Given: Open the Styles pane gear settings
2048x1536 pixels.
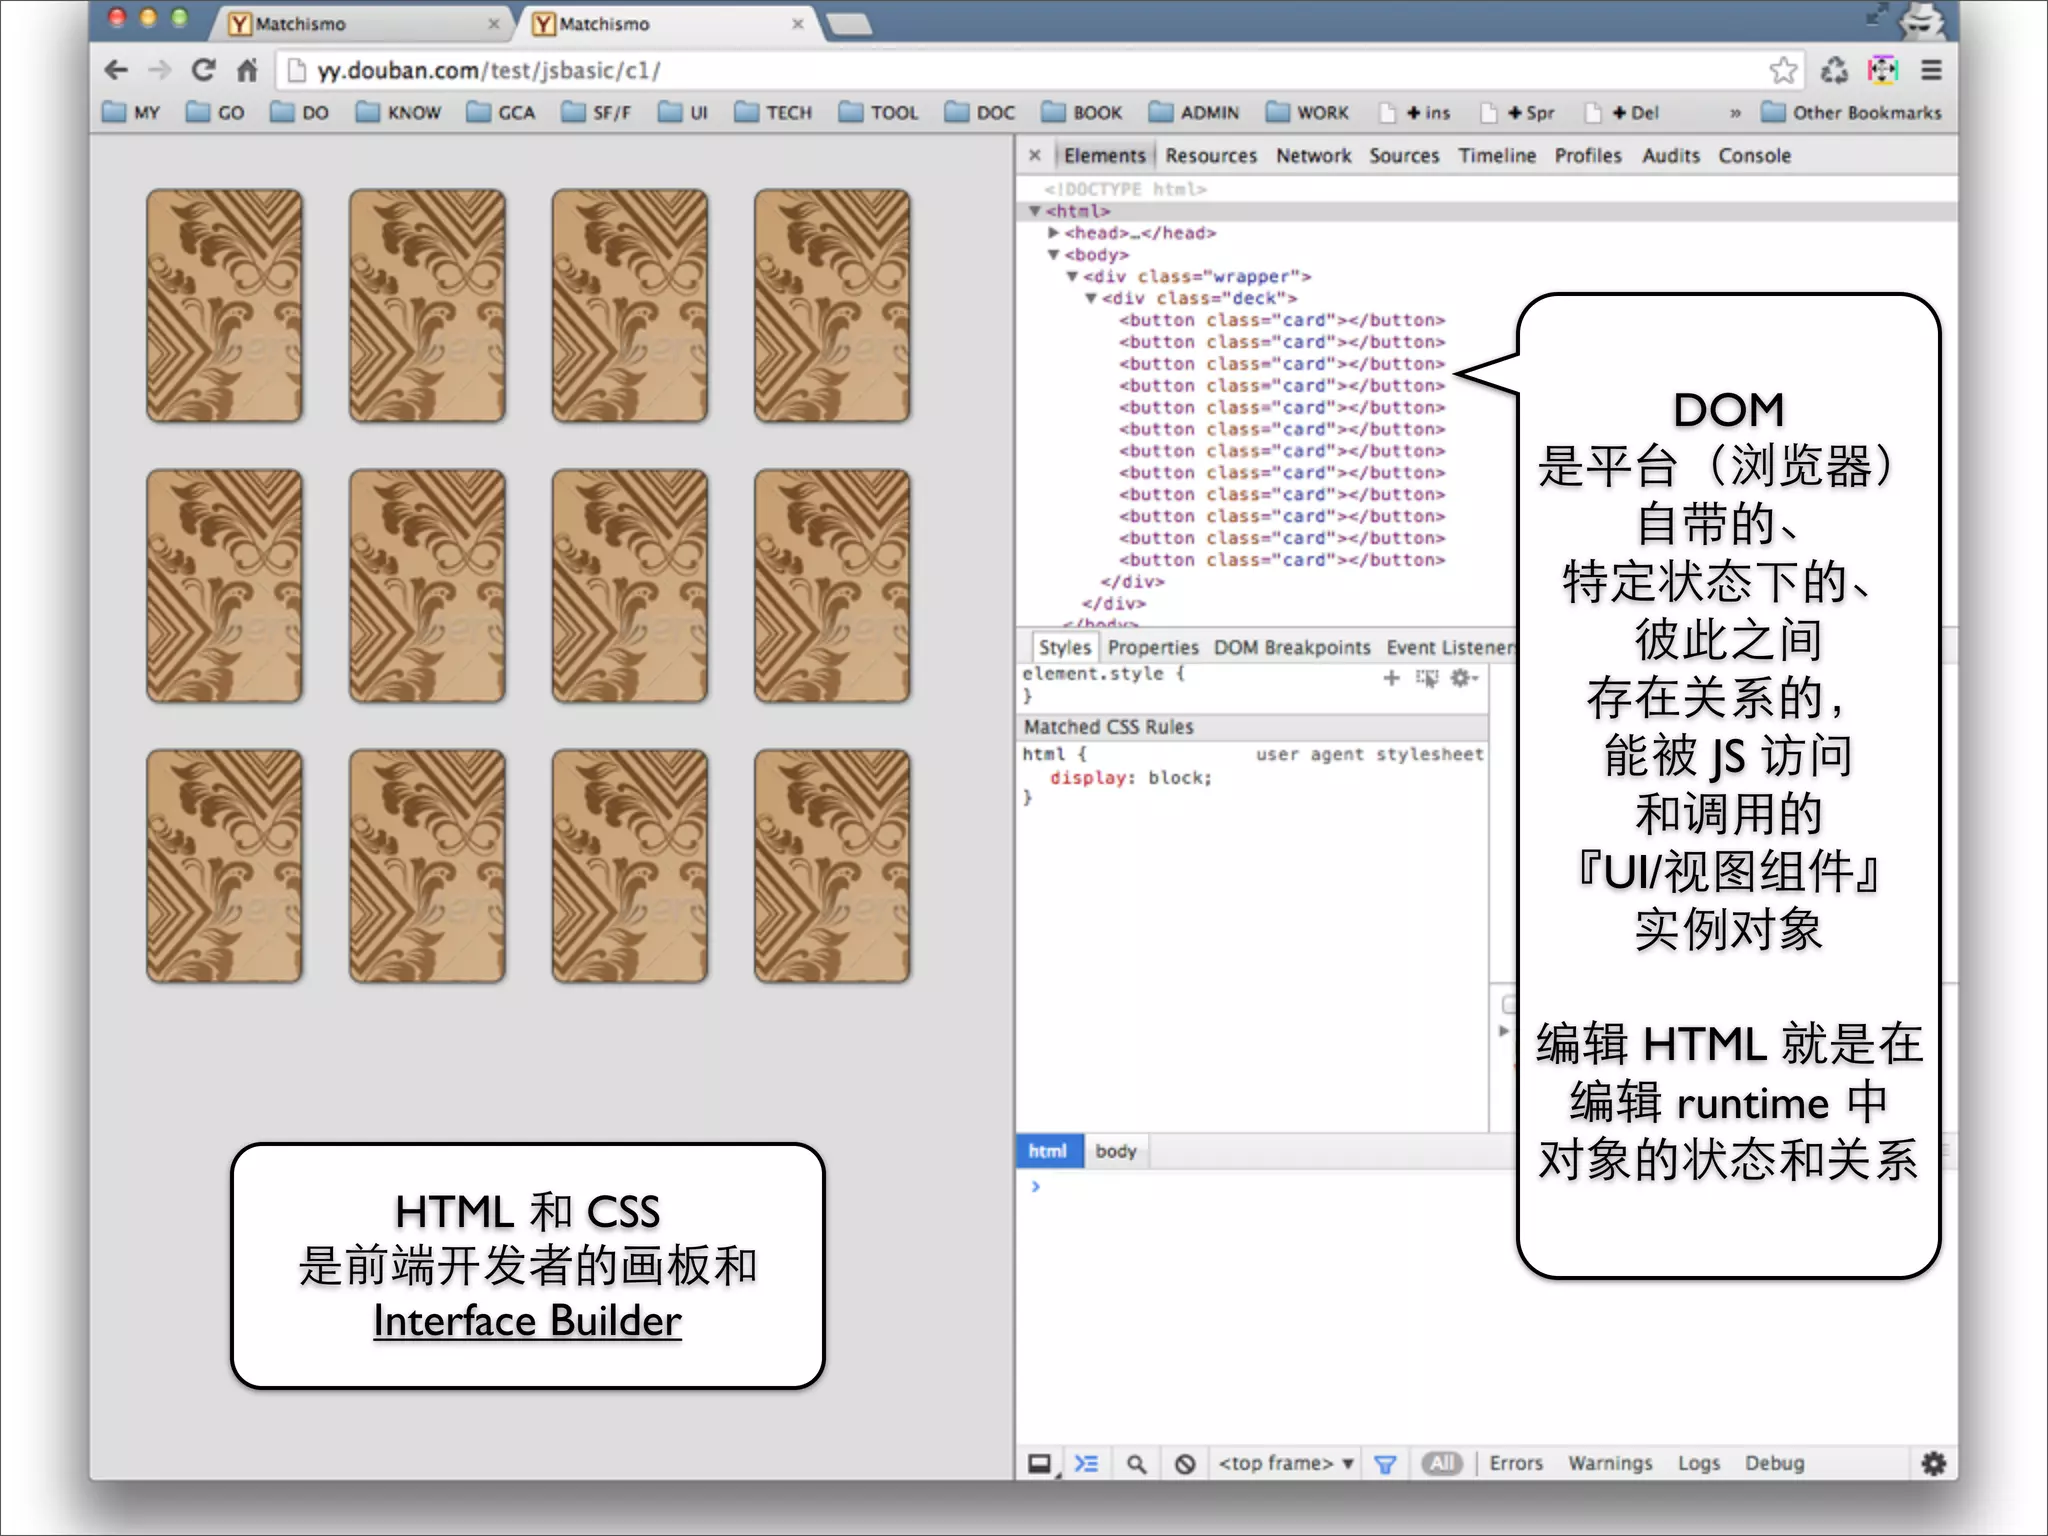Looking at the screenshot, I should click(1463, 678).
